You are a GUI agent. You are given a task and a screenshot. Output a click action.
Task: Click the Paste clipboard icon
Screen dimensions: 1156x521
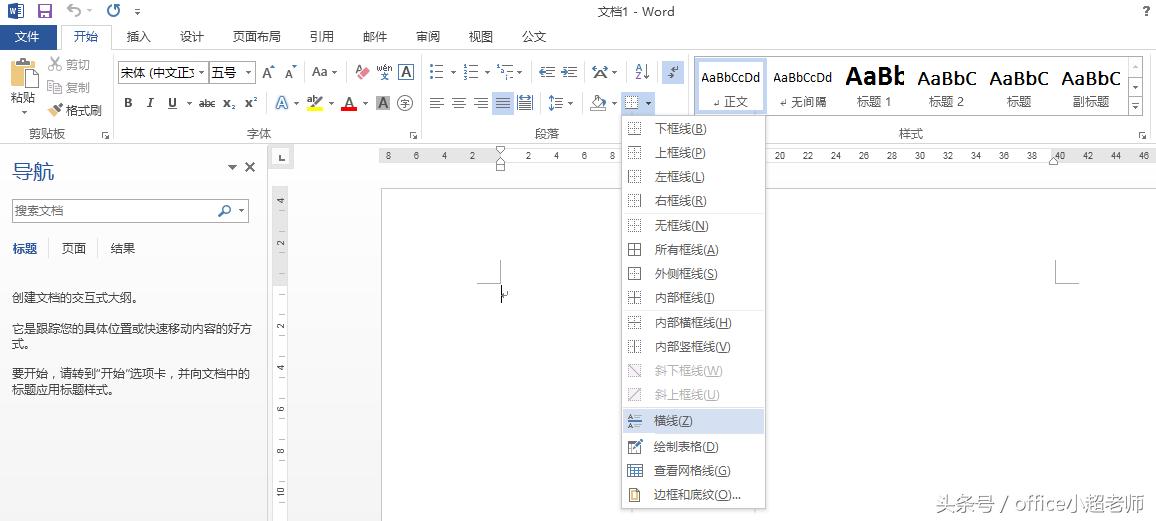(24, 74)
